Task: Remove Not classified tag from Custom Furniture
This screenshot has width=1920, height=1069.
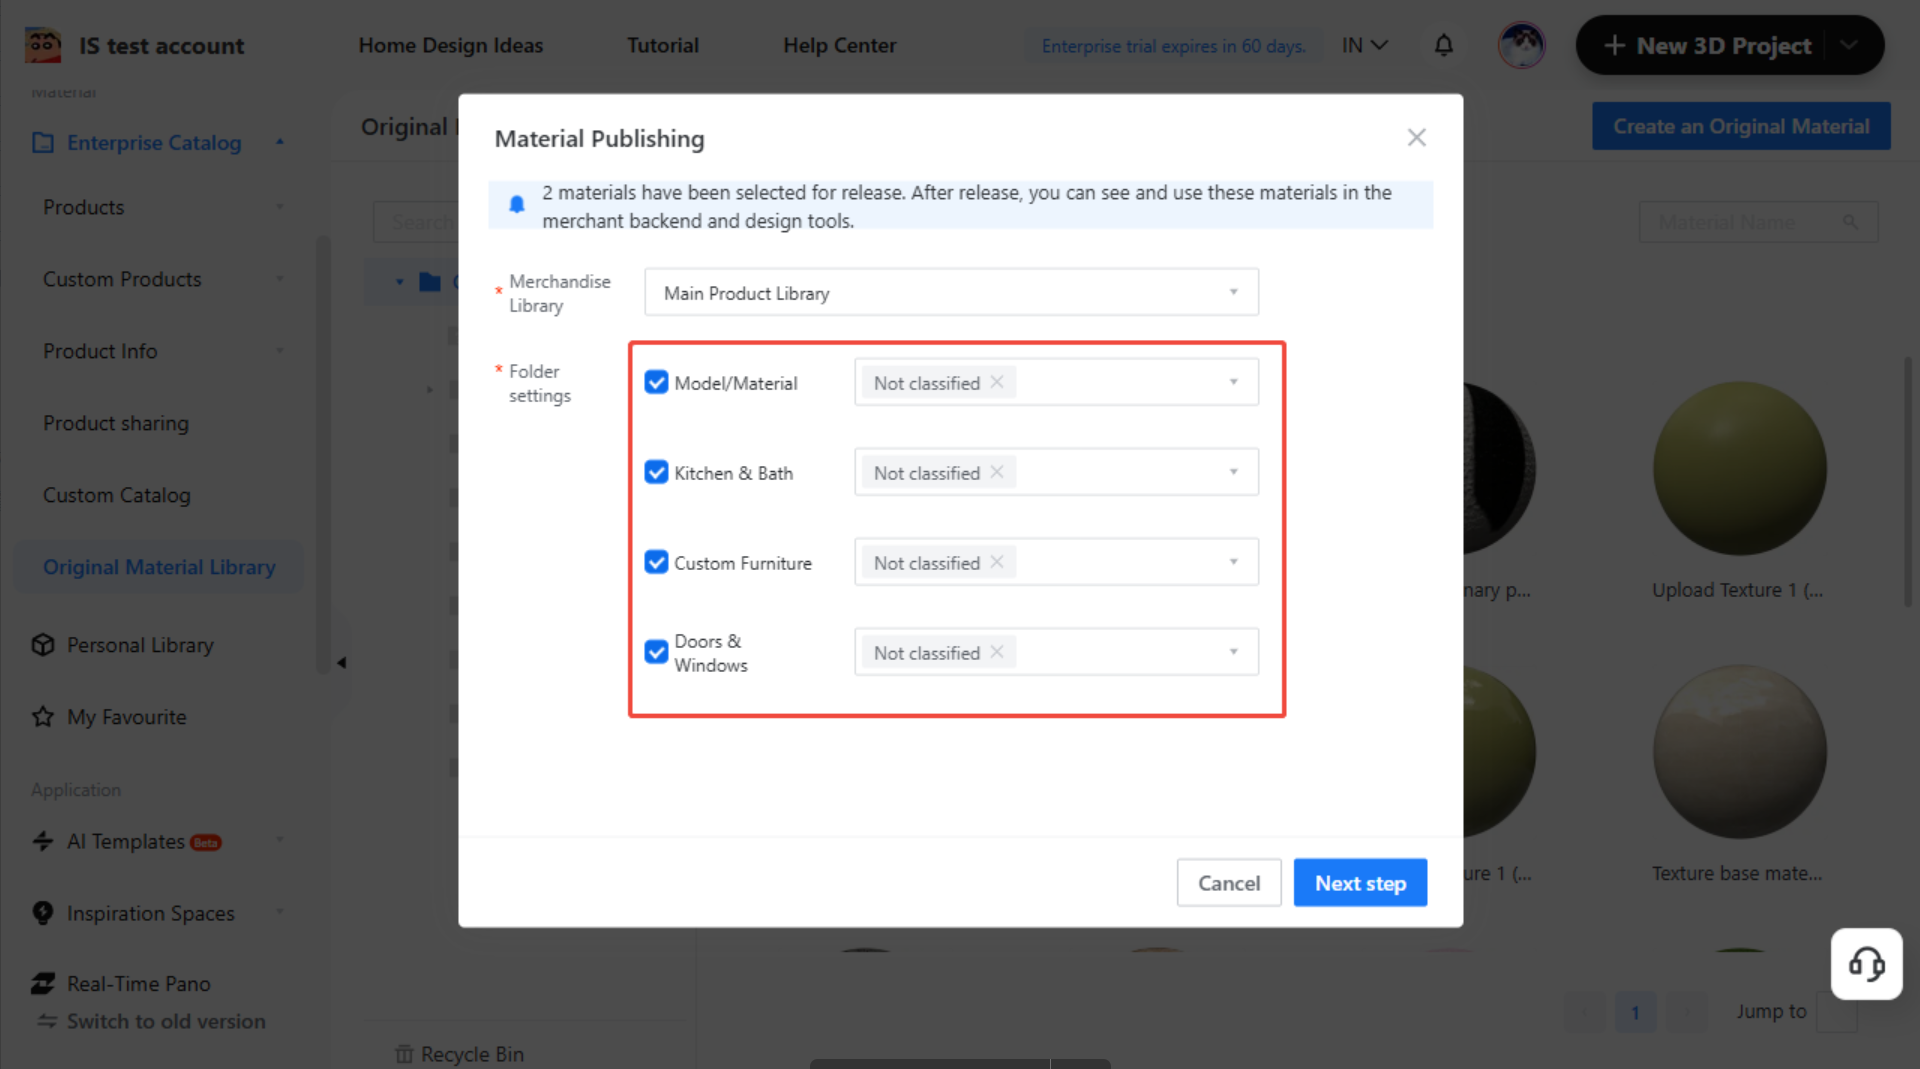Action: (997, 562)
